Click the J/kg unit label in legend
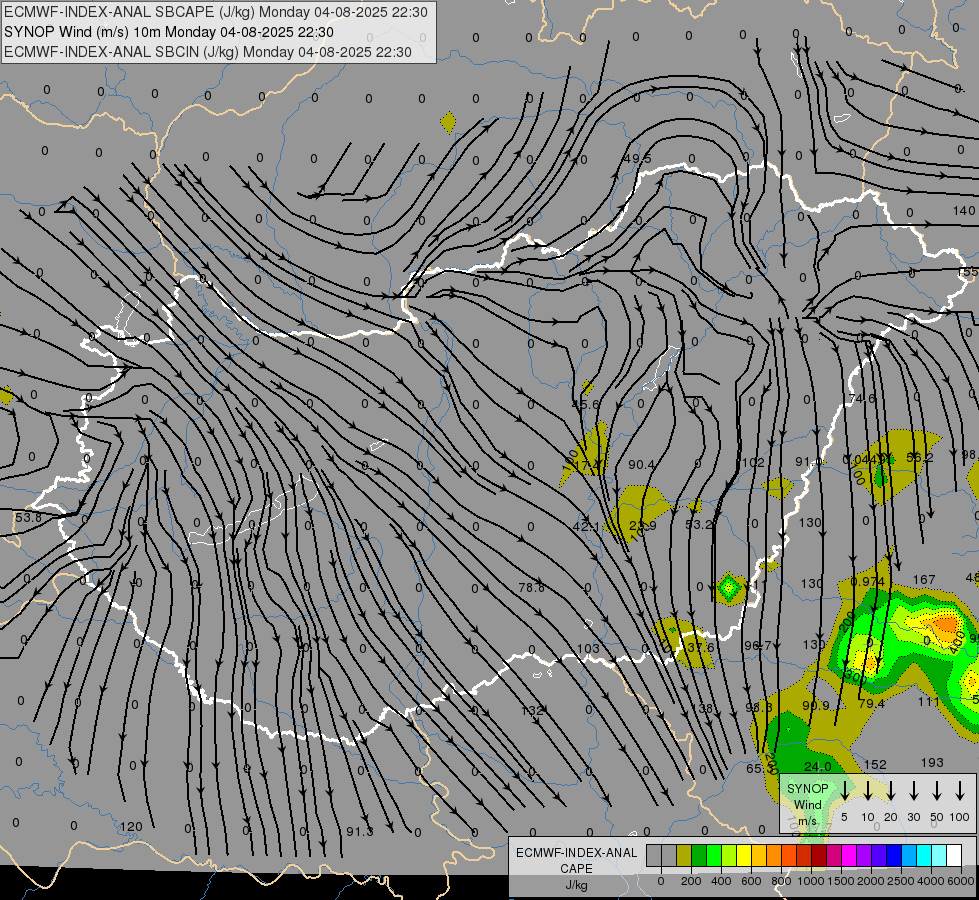 click(576, 886)
